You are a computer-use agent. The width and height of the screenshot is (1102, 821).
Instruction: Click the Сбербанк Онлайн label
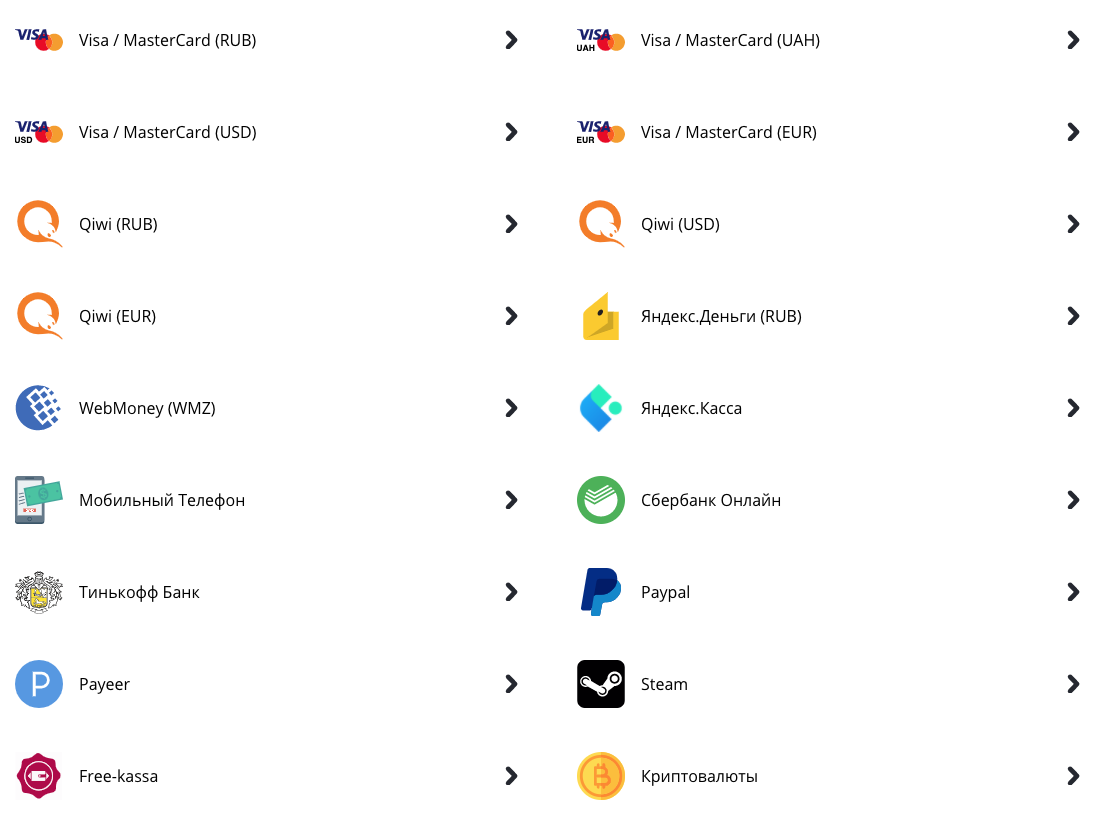[711, 500]
